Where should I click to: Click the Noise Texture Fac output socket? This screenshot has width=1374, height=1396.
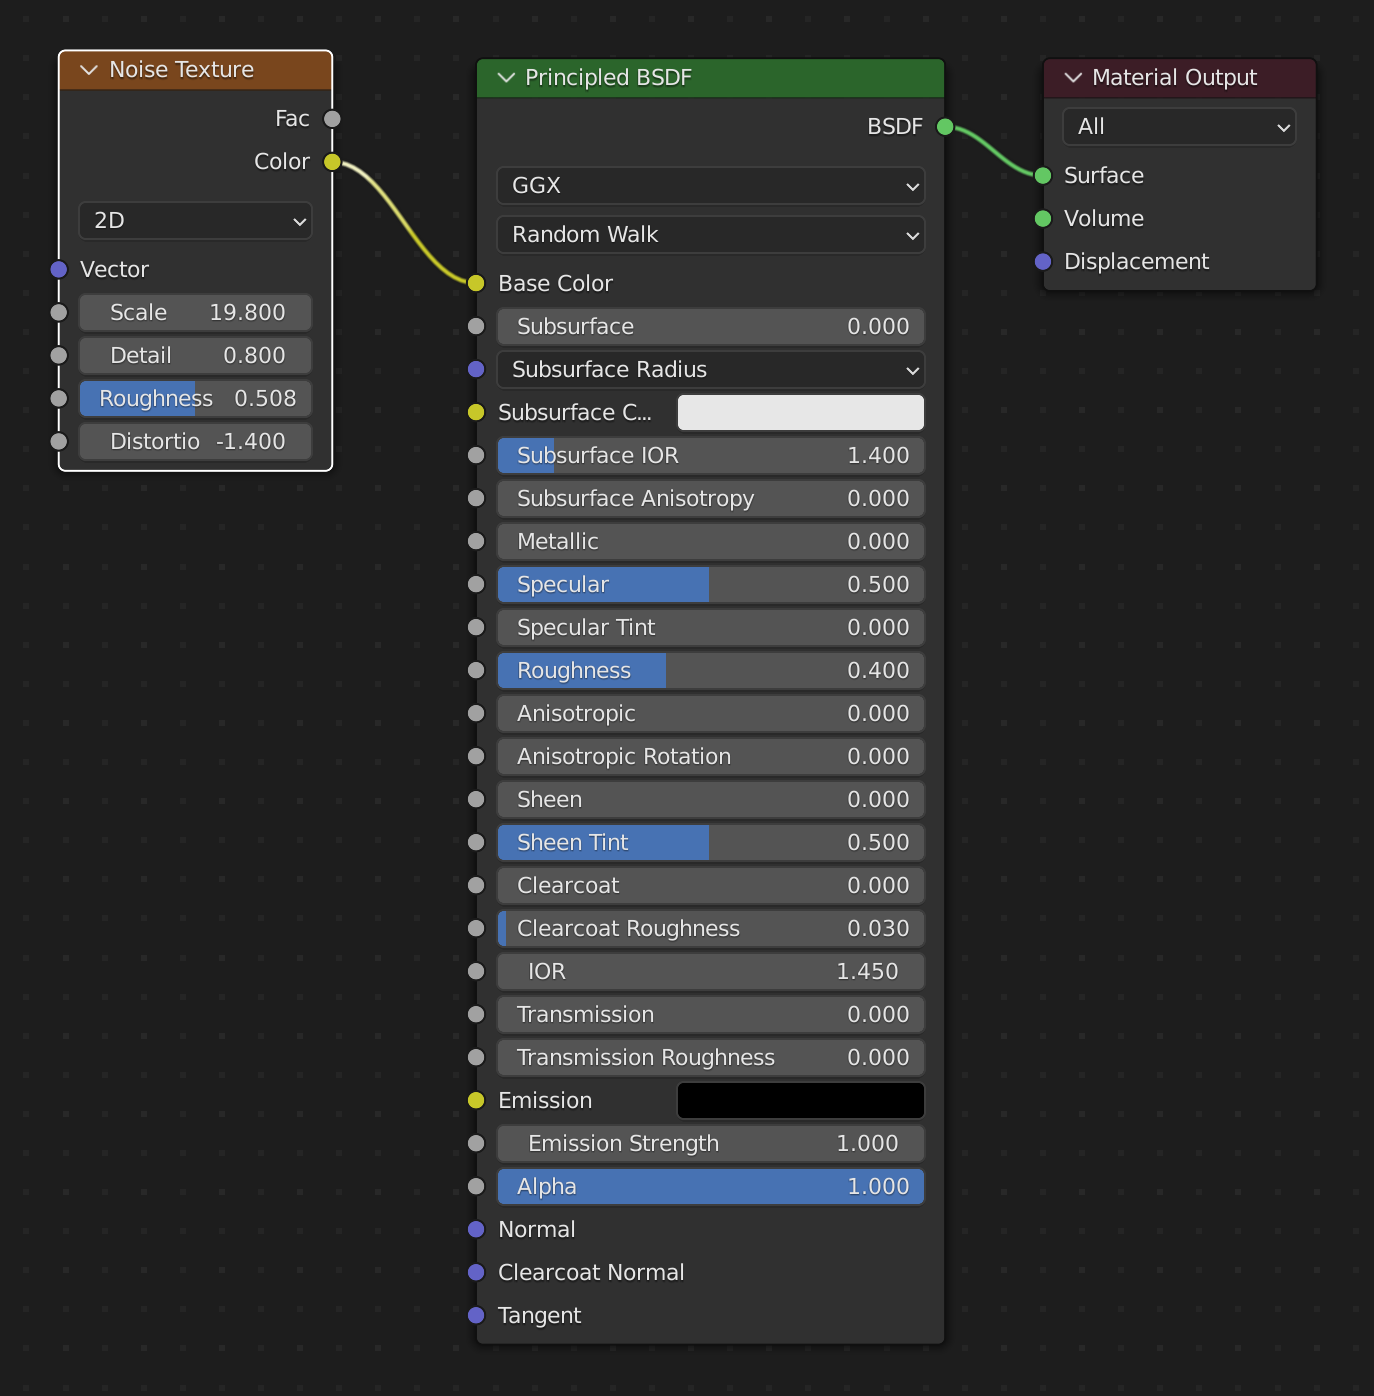[x=332, y=119]
